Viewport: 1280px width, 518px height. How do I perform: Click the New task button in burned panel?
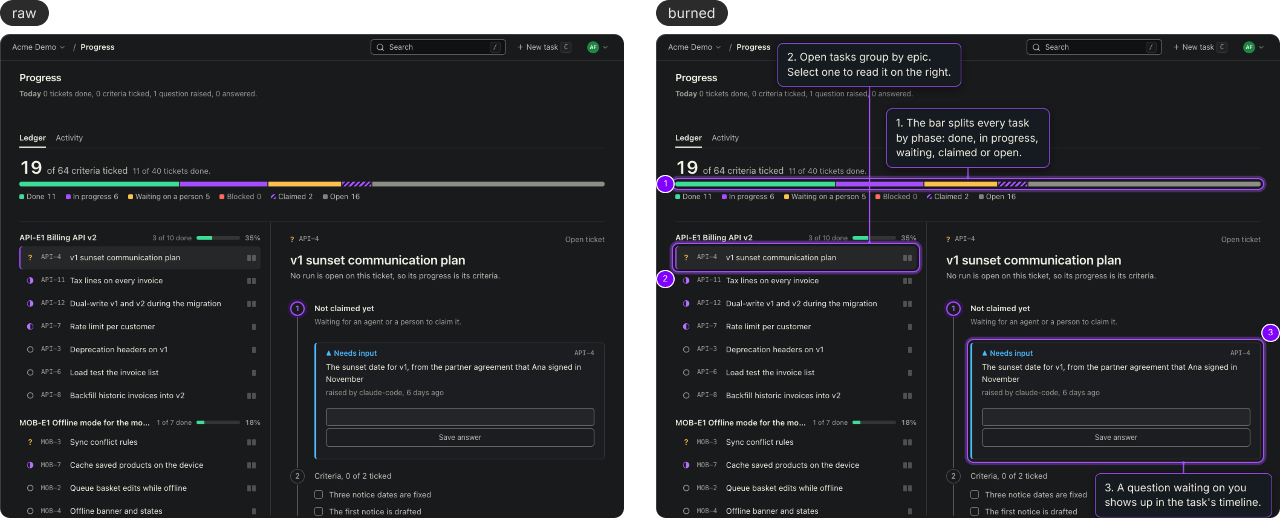pyautogui.click(x=1200, y=47)
